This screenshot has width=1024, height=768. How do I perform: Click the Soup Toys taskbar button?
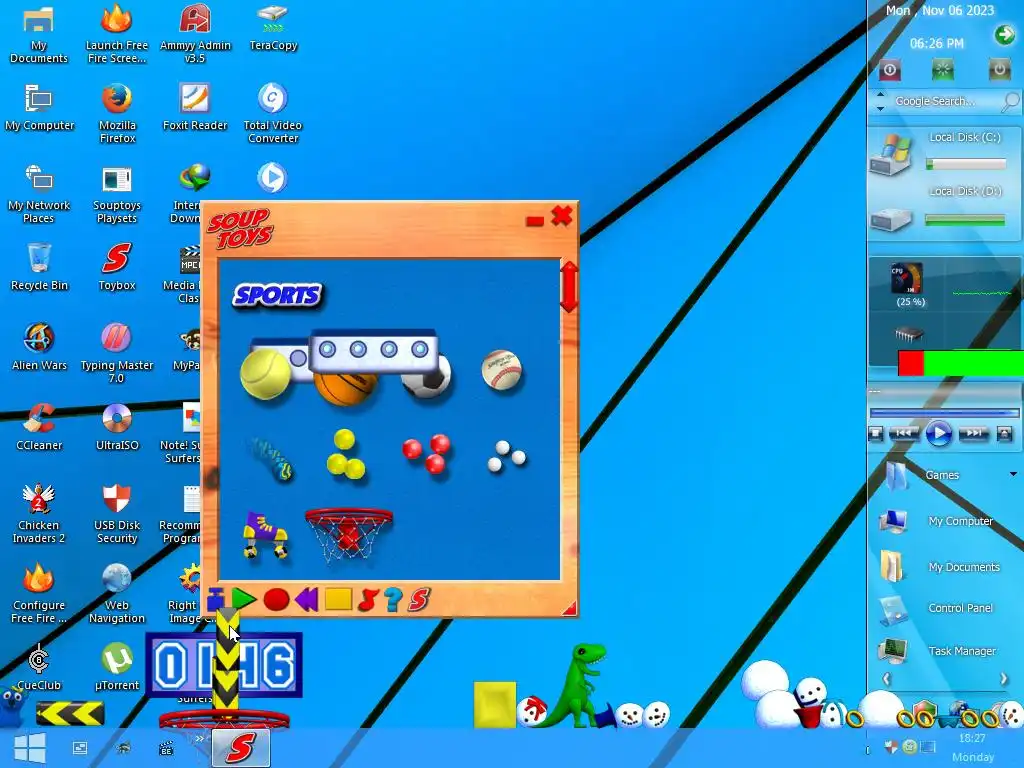[x=240, y=748]
